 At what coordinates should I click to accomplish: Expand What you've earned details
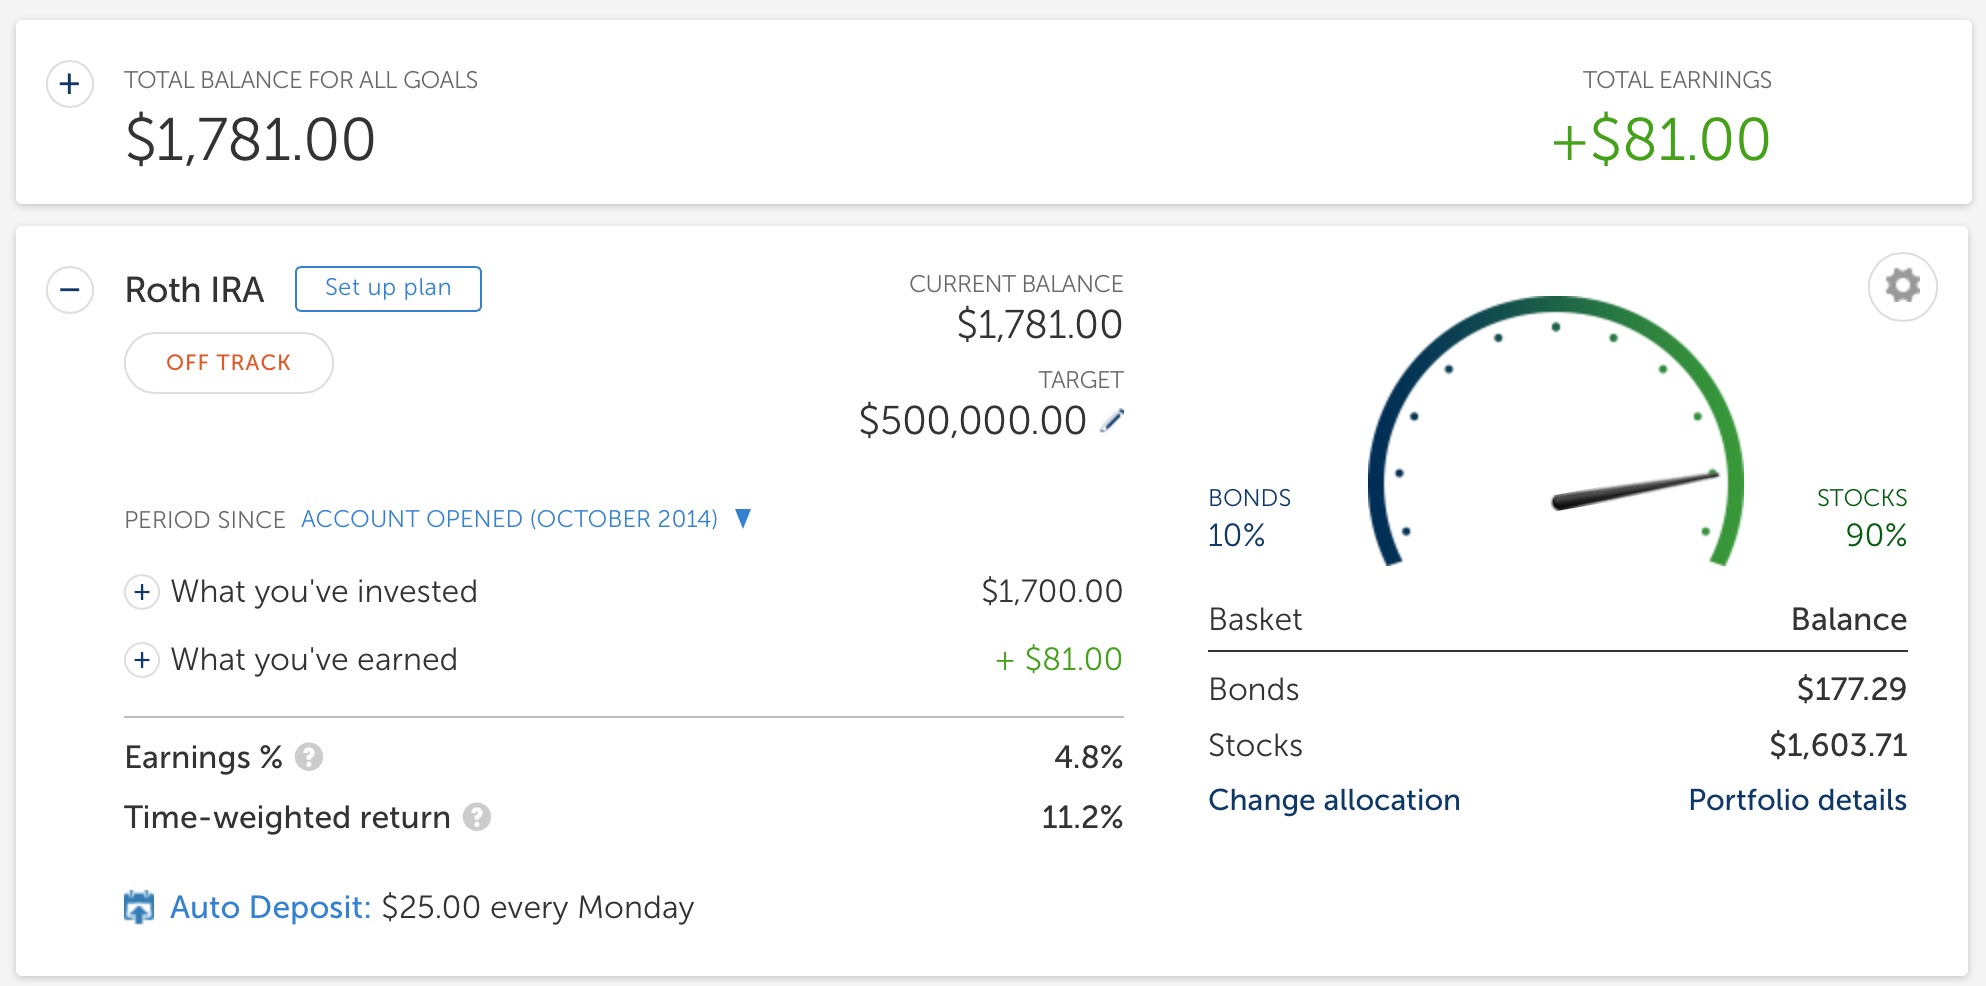pyautogui.click(x=142, y=660)
